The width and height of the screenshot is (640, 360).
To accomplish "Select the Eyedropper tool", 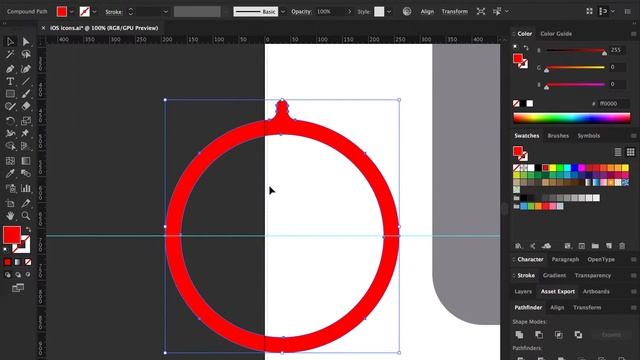I will coord(10,173).
